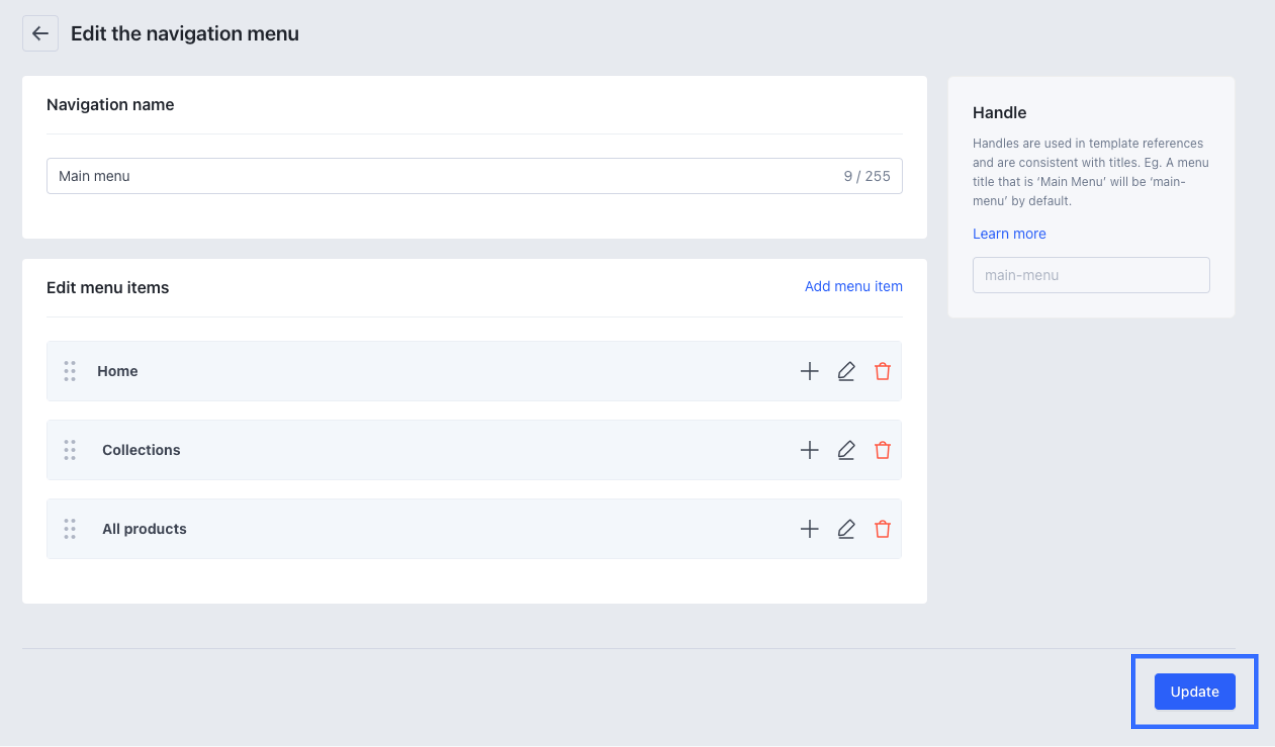Image resolution: width=1275 pixels, height=747 pixels.
Task: Click the Edit menu items heading
Action: pos(108,288)
